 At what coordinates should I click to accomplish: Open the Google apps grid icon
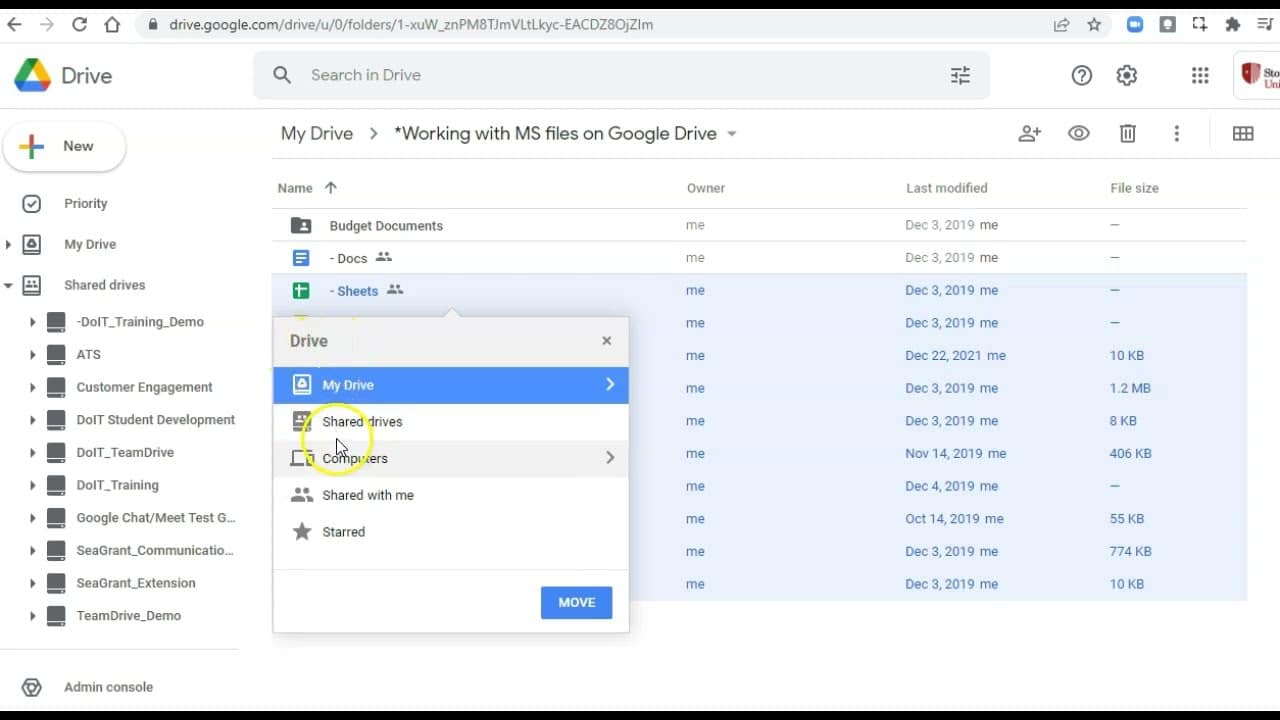[1200, 75]
